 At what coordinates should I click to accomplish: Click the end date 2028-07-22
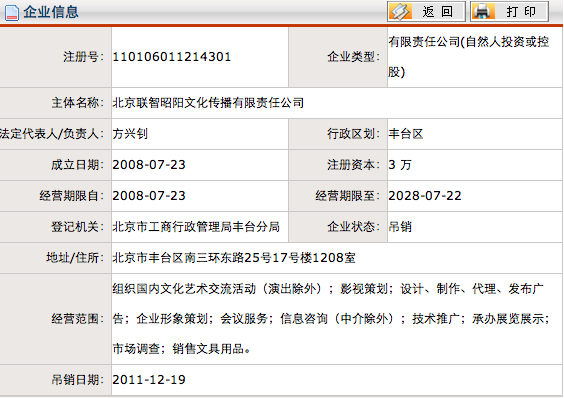tap(425, 196)
